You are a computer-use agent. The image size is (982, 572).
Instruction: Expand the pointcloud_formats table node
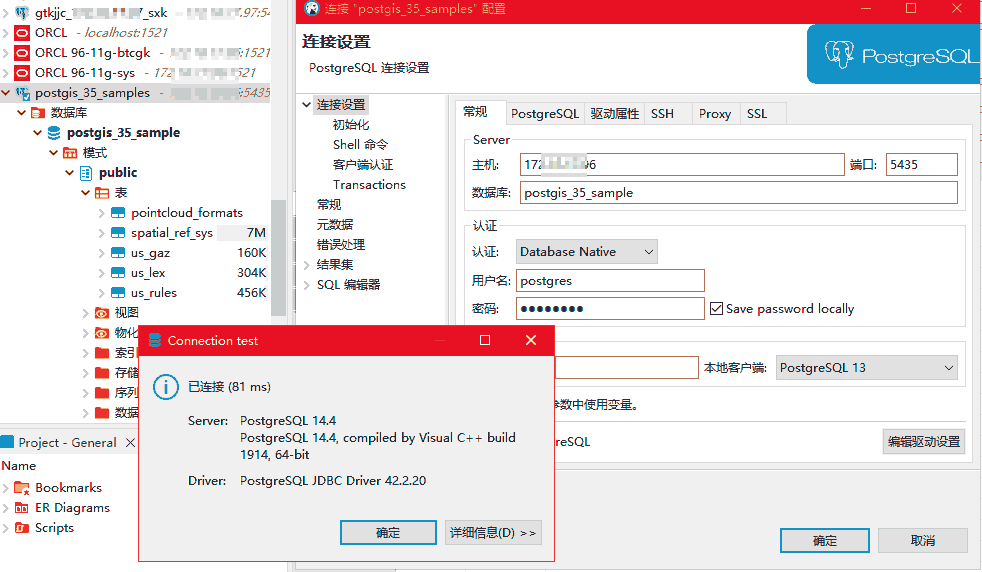(101, 213)
